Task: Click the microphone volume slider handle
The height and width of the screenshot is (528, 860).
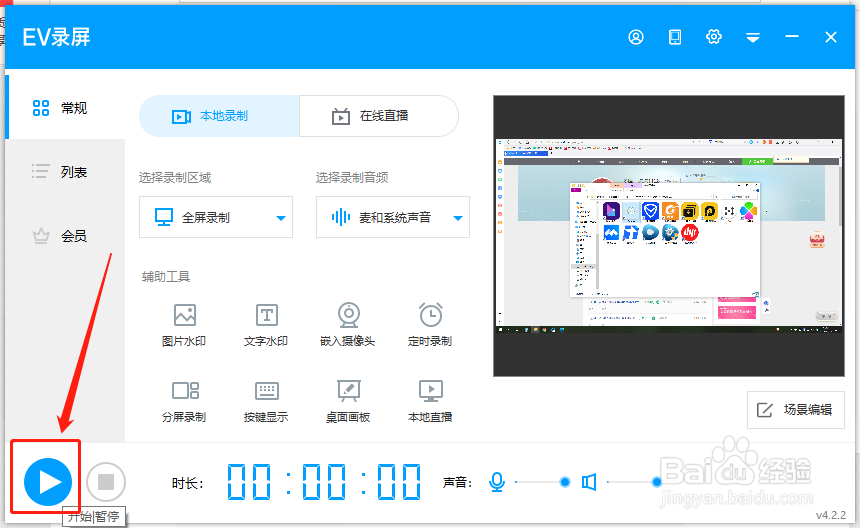Action: (x=564, y=482)
